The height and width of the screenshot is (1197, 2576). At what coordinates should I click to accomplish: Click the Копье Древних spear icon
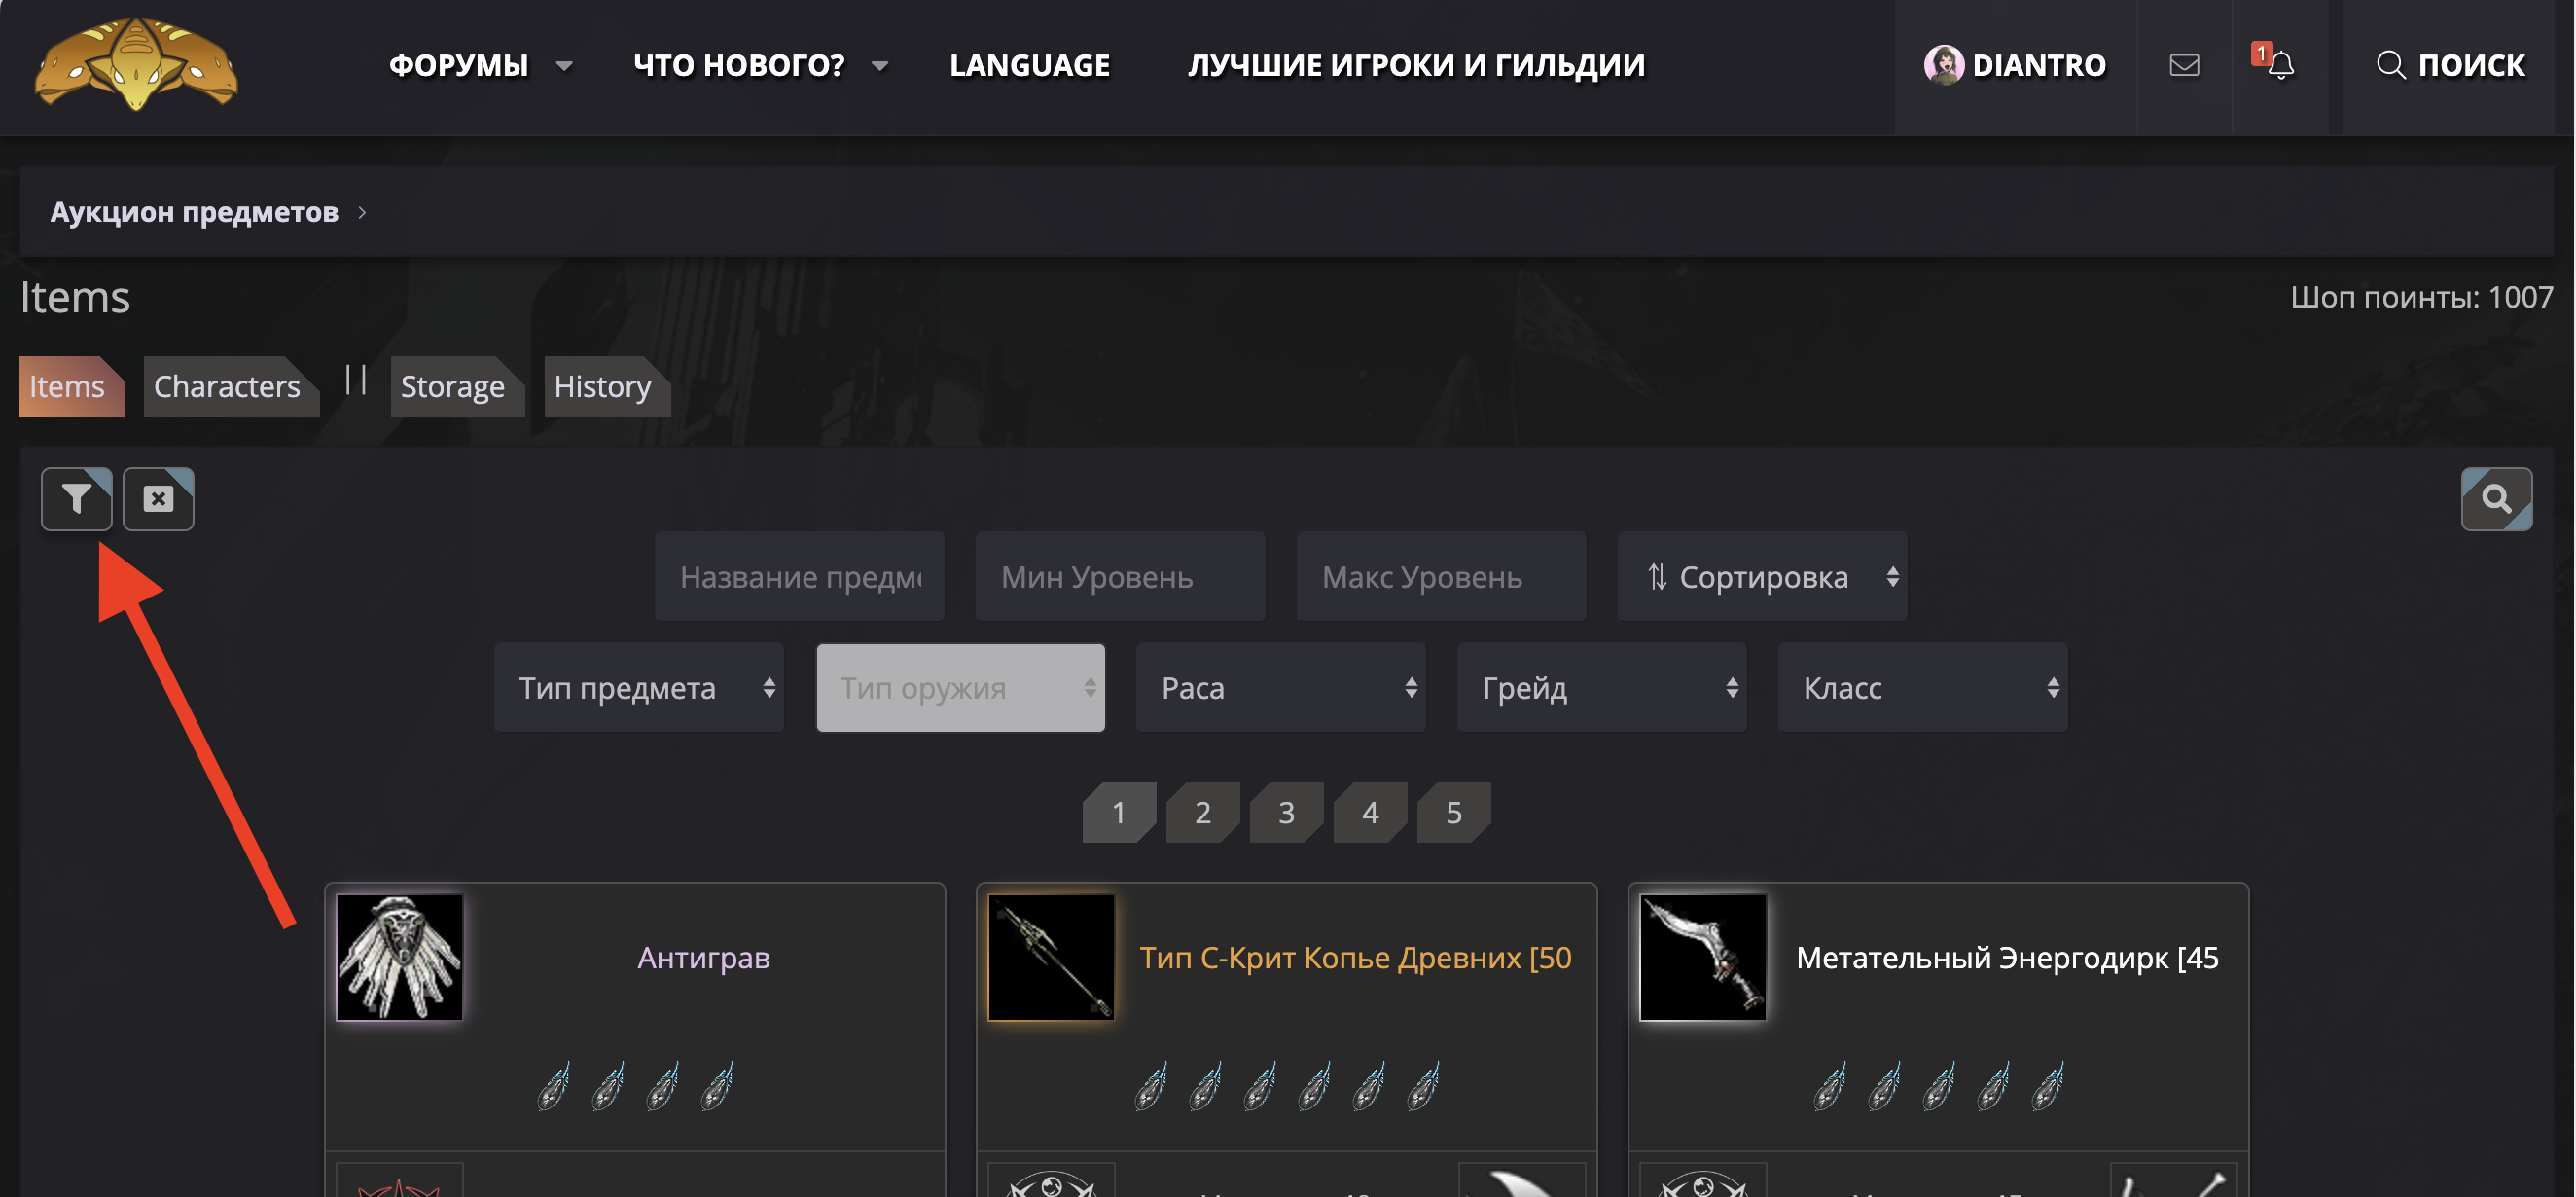[1050, 956]
